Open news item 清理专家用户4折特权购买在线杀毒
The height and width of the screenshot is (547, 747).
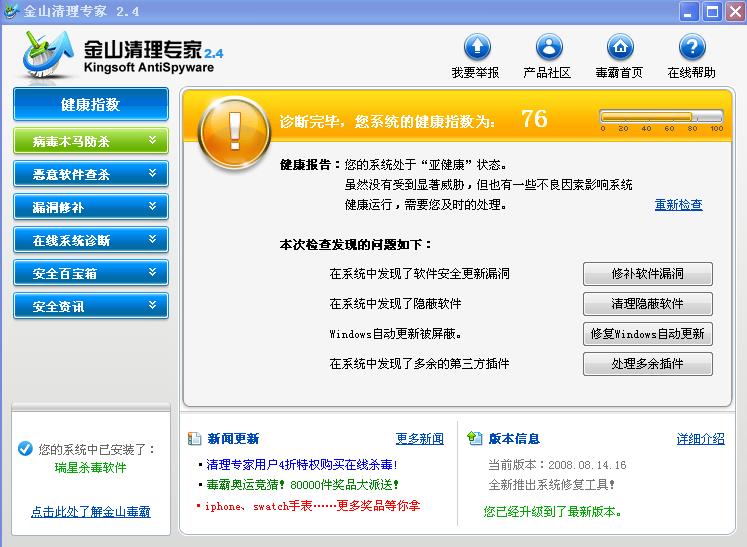pyautogui.click(x=302, y=465)
